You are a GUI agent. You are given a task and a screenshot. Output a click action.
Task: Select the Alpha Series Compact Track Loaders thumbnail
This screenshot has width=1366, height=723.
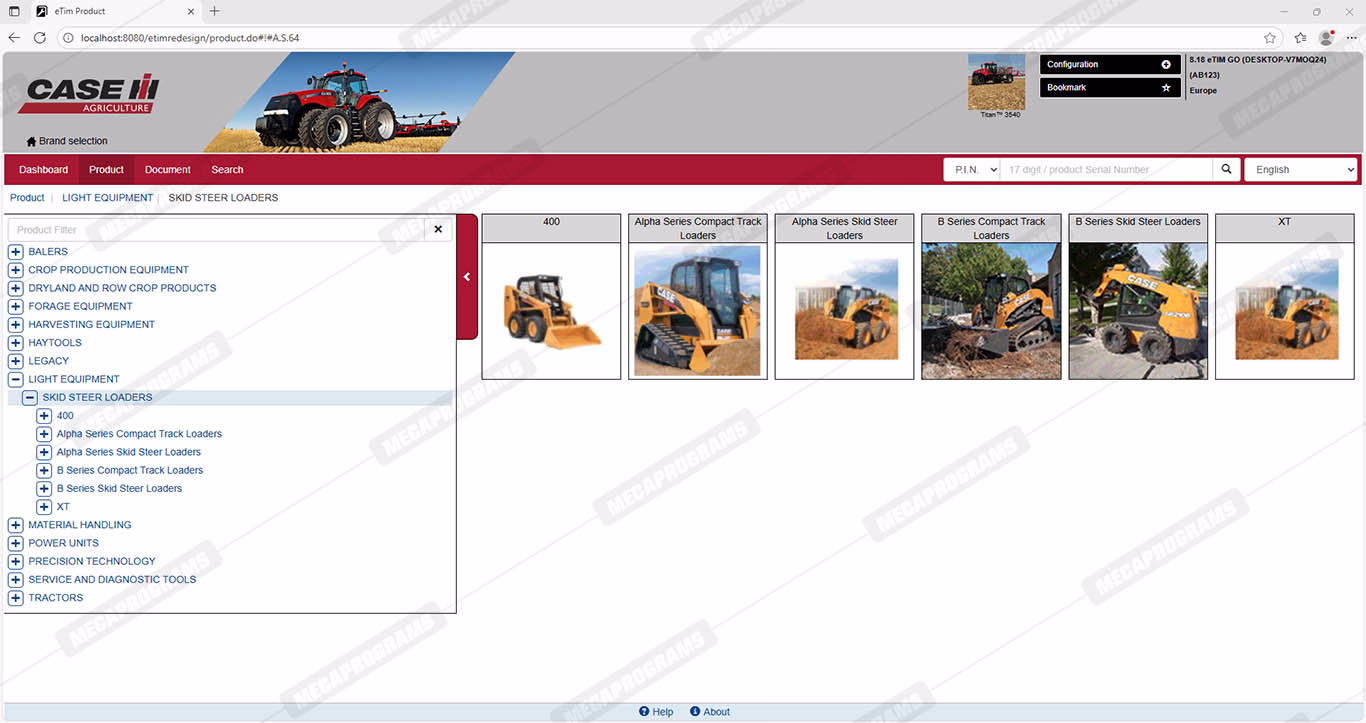point(697,311)
